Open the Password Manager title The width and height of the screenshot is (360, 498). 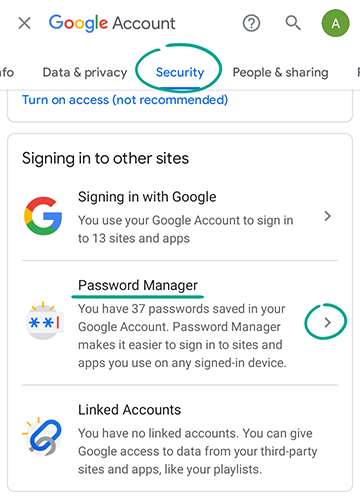(138, 285)
